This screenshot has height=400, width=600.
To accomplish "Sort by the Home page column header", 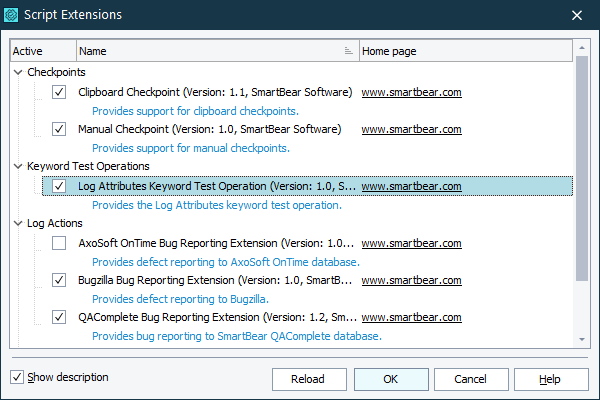I will (464, 50).
